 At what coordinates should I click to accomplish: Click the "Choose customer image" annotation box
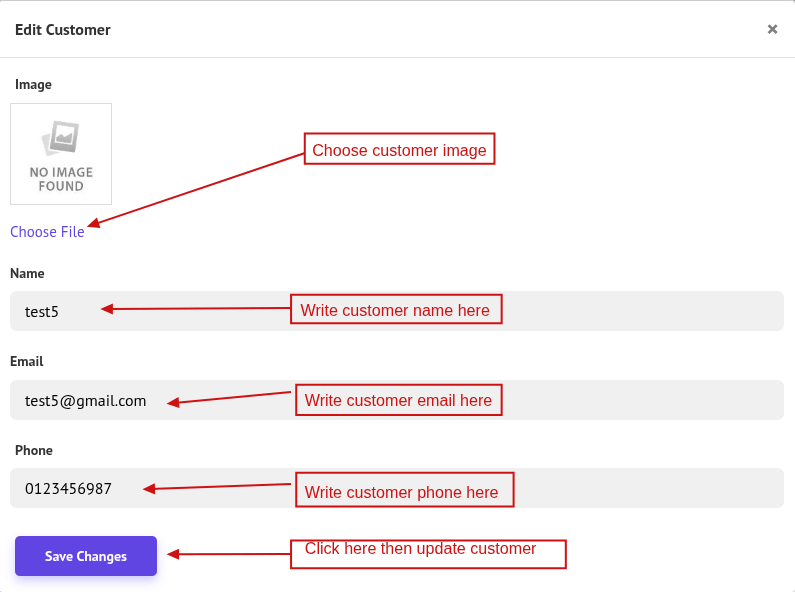tap(399, 150)
